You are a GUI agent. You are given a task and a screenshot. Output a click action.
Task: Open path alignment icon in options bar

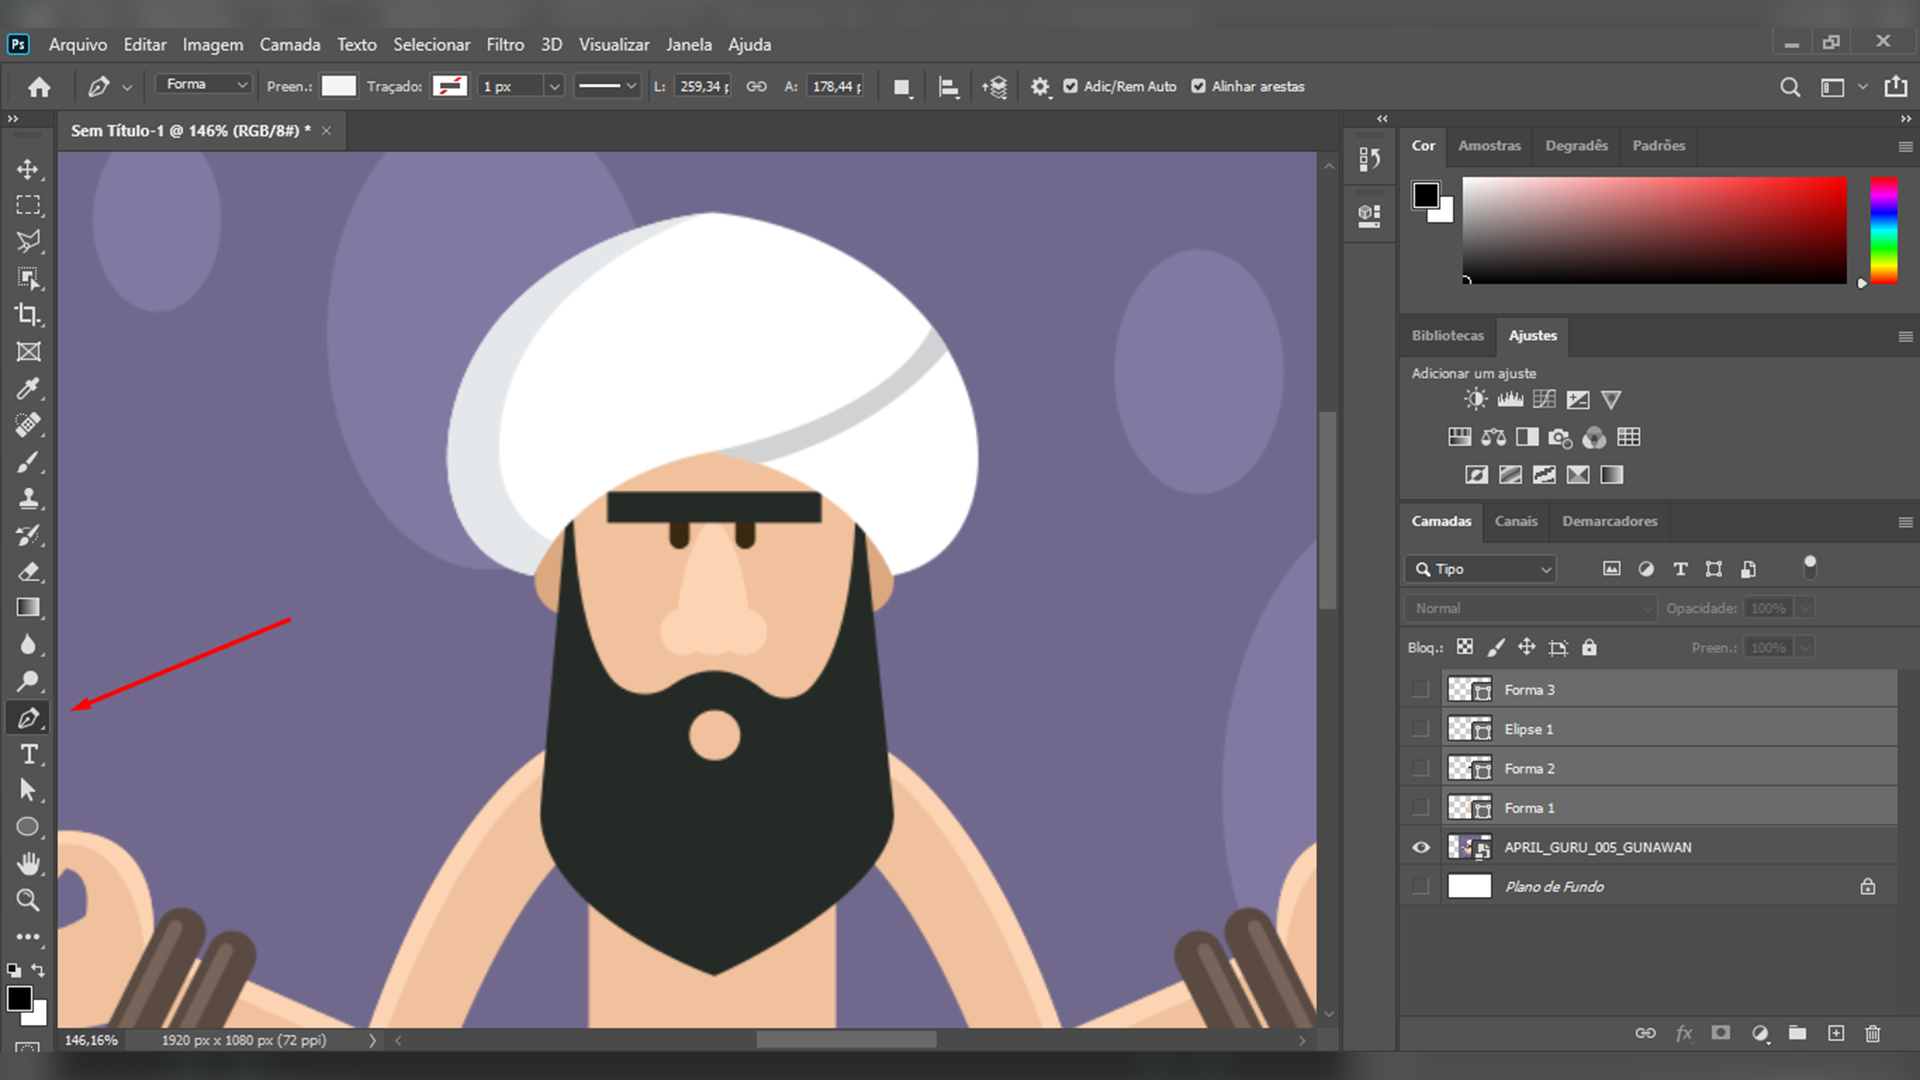949,87
